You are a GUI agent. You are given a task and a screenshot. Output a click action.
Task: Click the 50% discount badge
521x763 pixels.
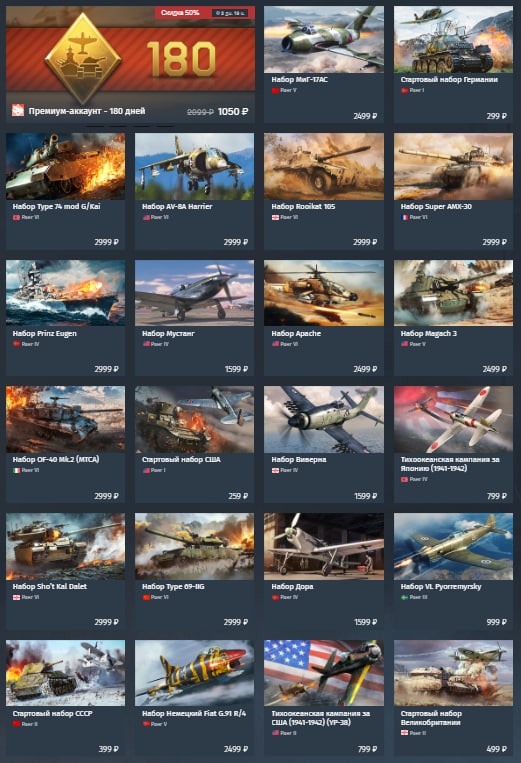pos(180,13)
